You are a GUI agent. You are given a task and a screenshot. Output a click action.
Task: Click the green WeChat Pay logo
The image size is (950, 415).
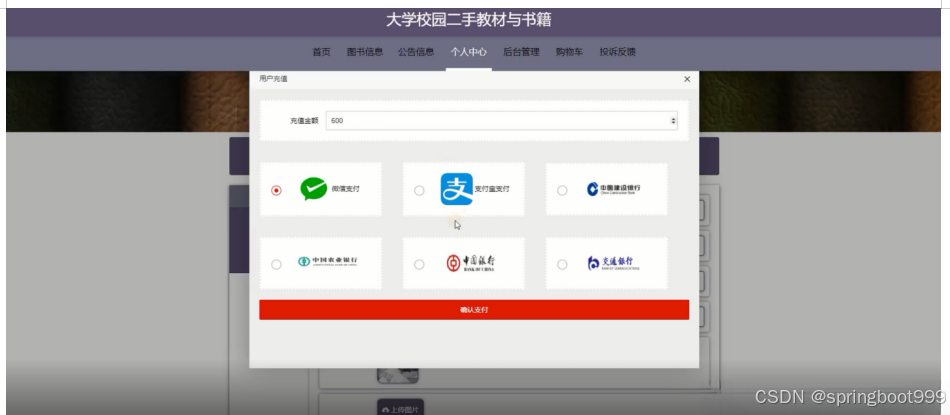(x=314, y=188)
